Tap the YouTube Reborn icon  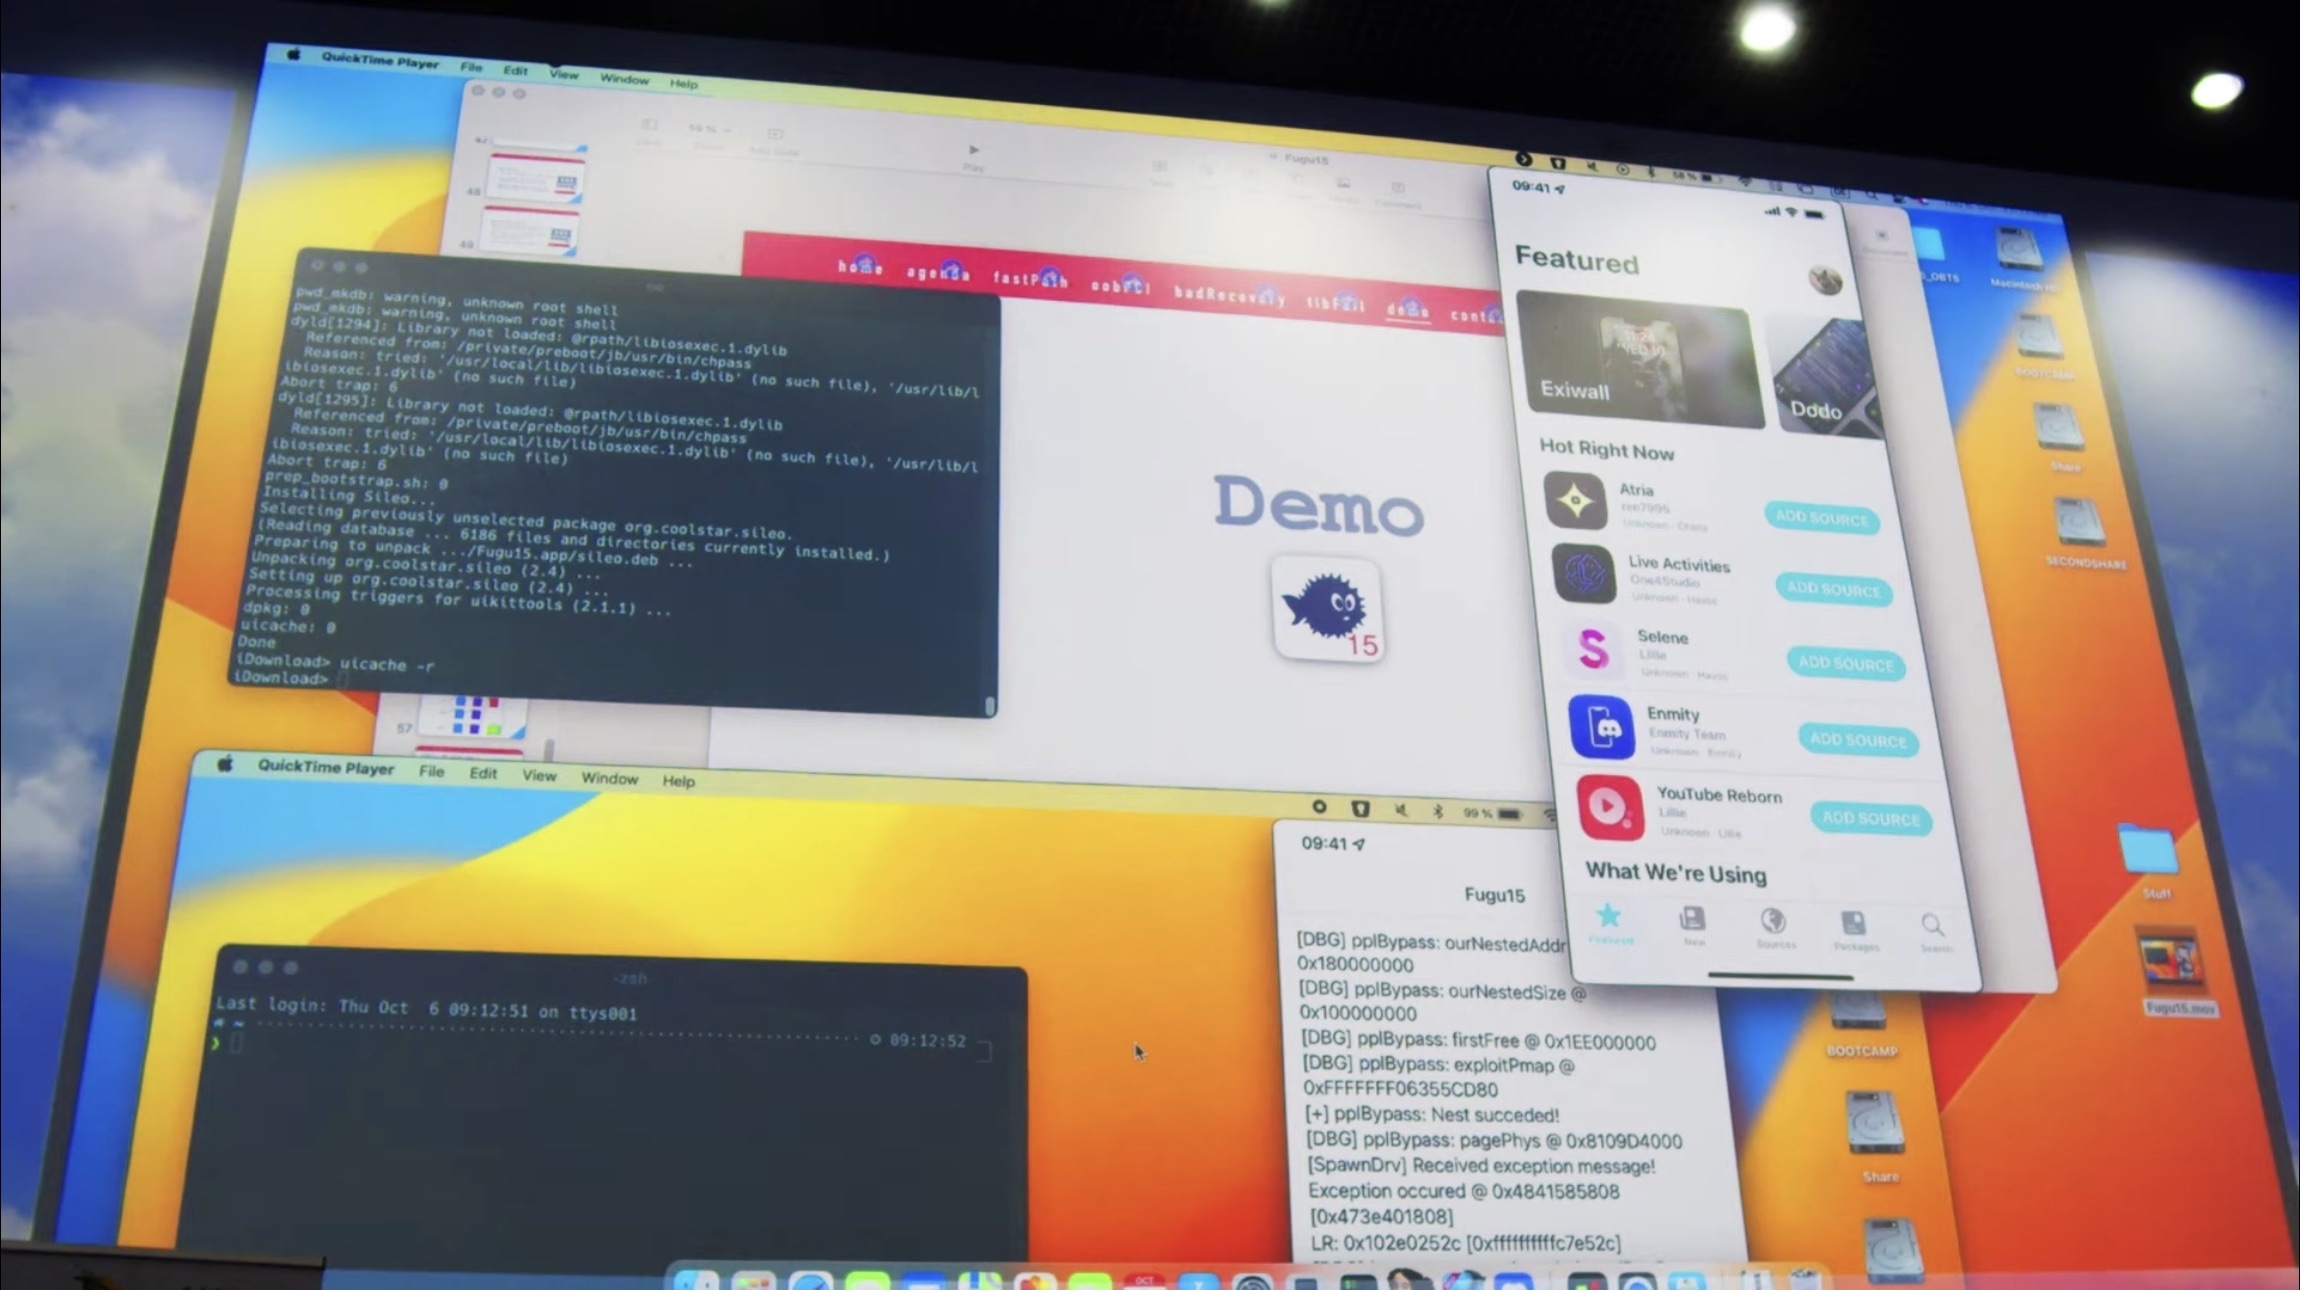(1610, 807)
